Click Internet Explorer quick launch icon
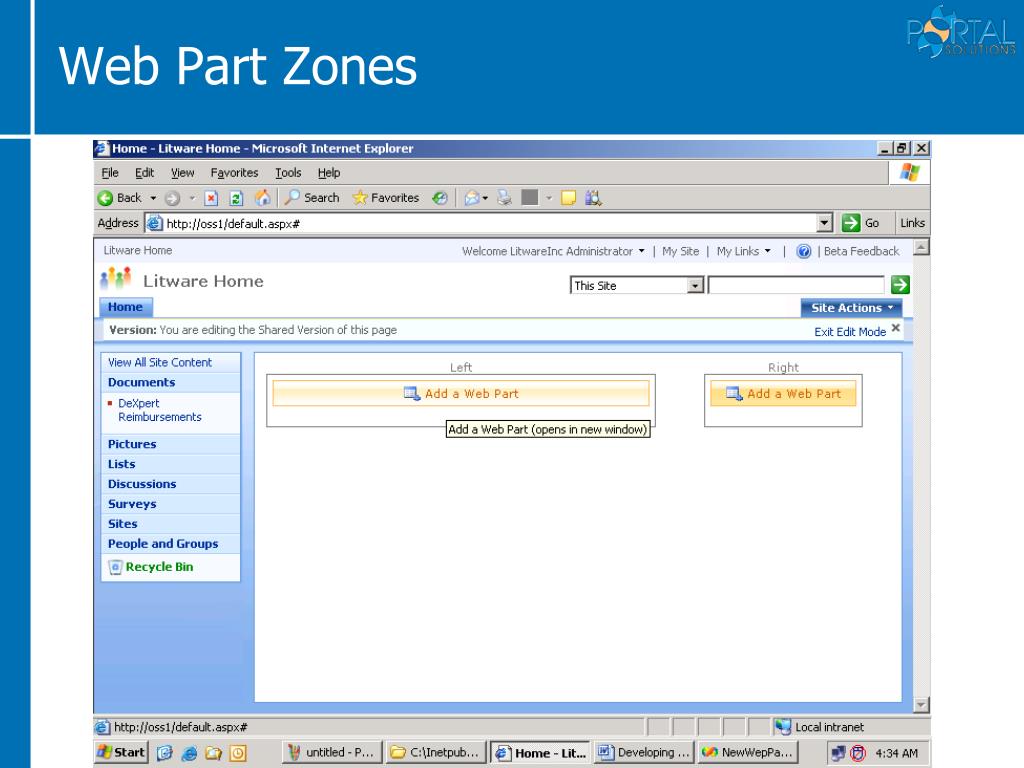Screen dimensions: 1024x768 click(x=189, y=753)
